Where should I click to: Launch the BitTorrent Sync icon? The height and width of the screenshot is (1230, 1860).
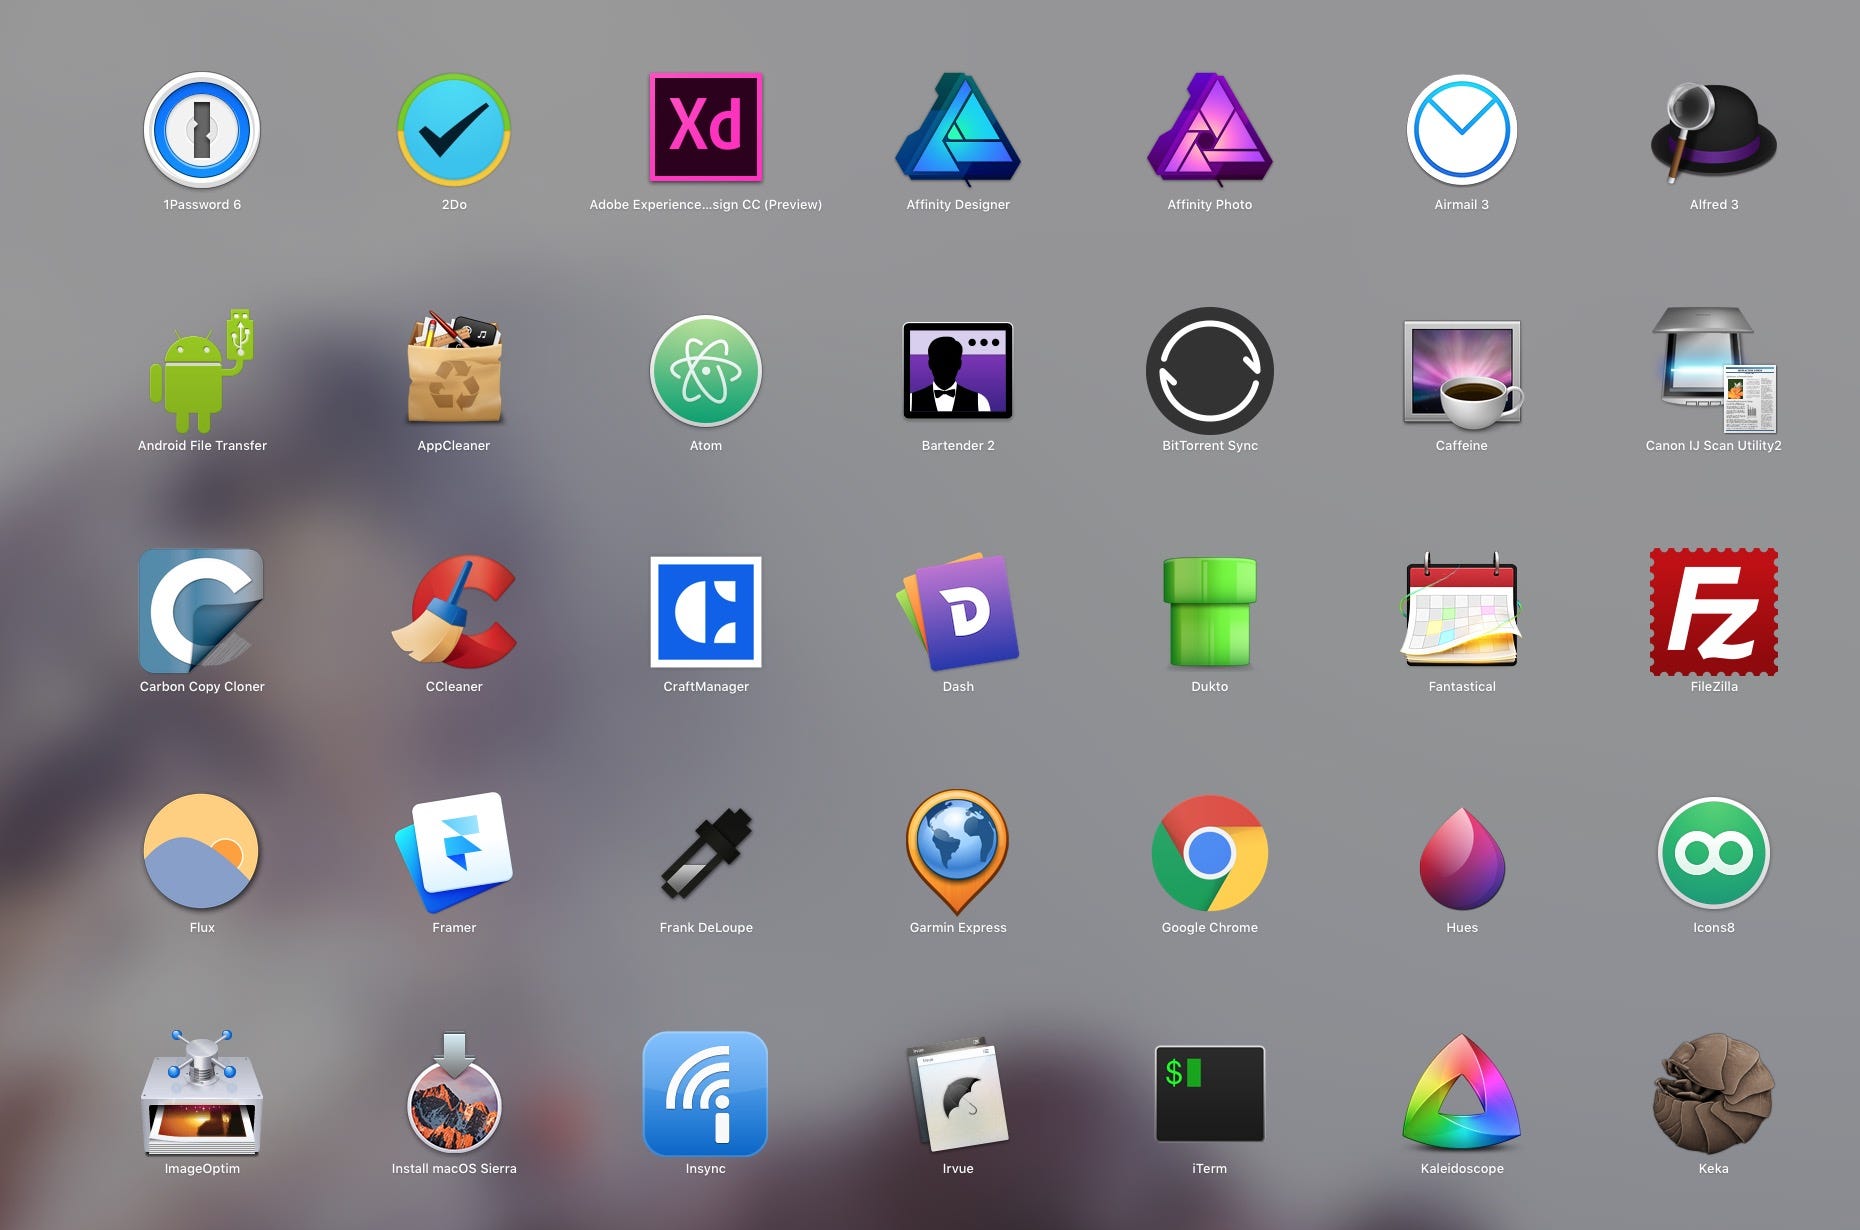1210,371
